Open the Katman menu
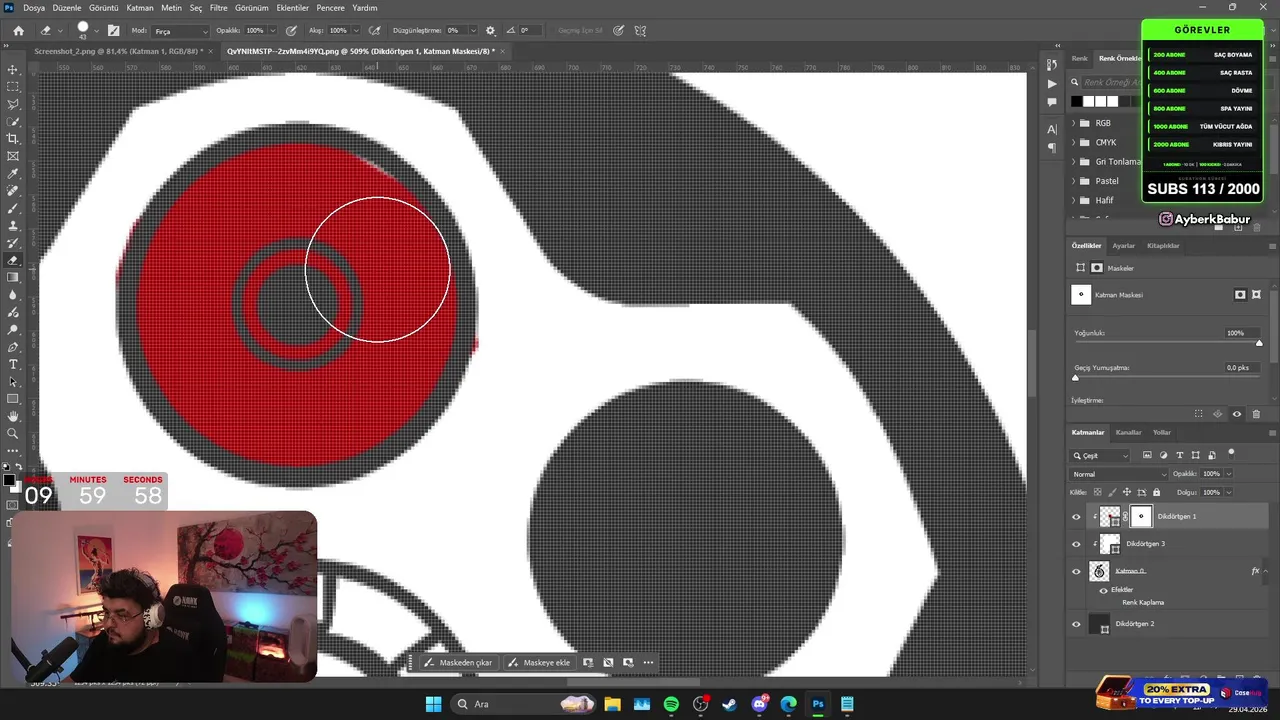The width and height of the screenshot is (1280, 720). coord(140,7)
